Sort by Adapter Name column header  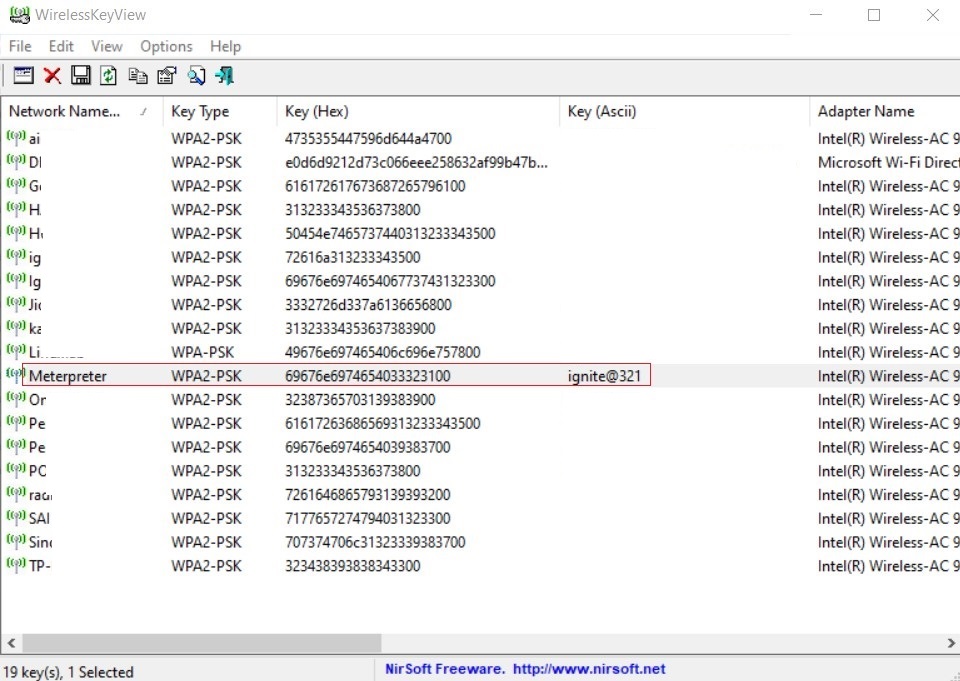tap(885, 111)
